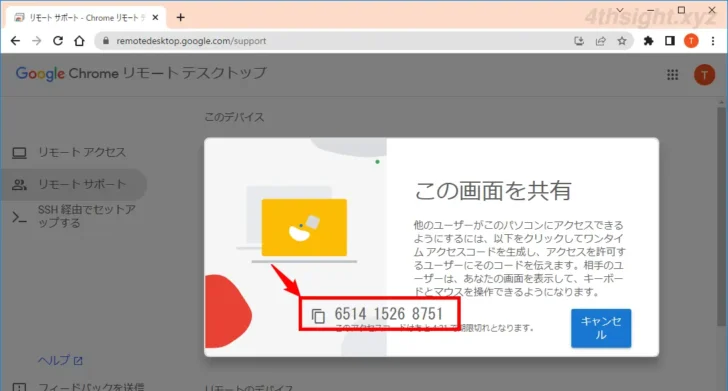Click the yellow laptop illustration
The width and height of the screenshot is (728, 391).
(x=304, y=228)
